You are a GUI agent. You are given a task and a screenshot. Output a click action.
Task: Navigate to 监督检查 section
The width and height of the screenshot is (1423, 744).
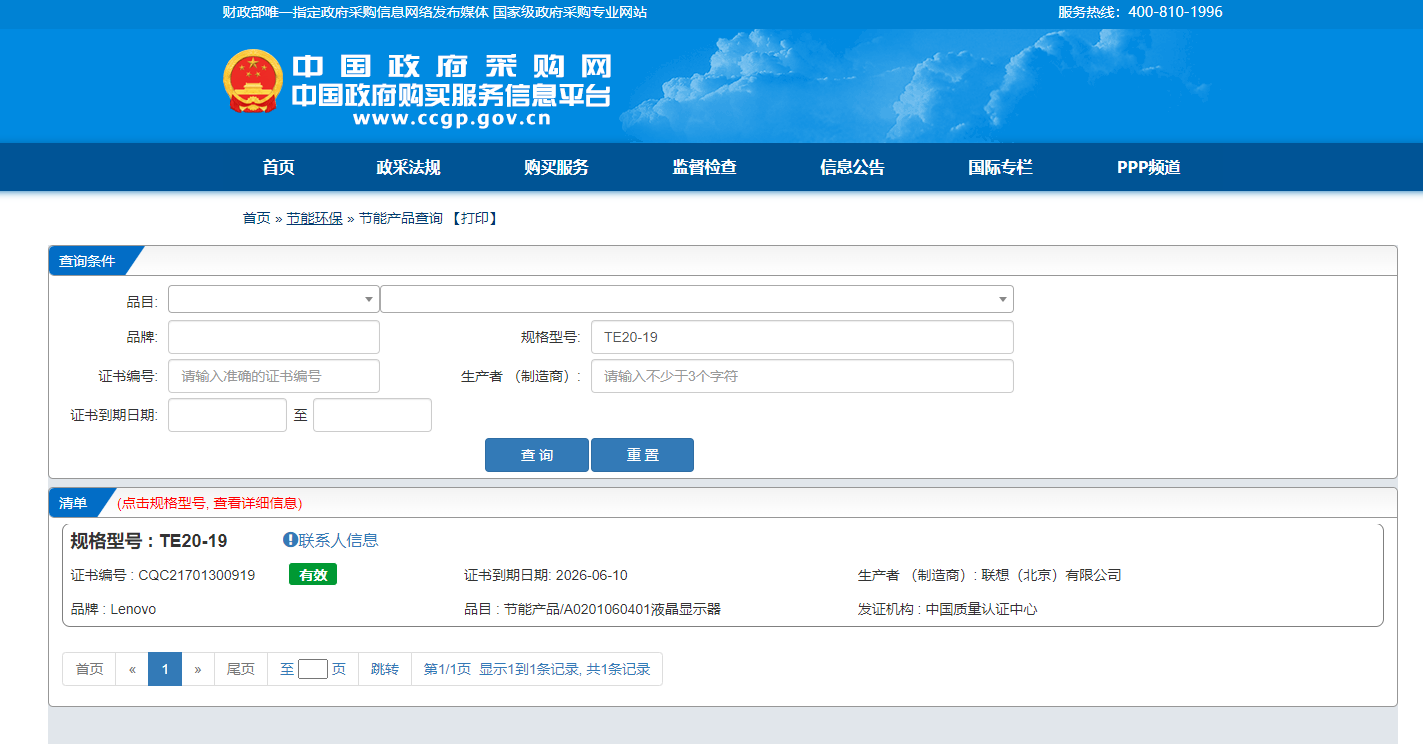pyautogui.click(x=704, y=167)
